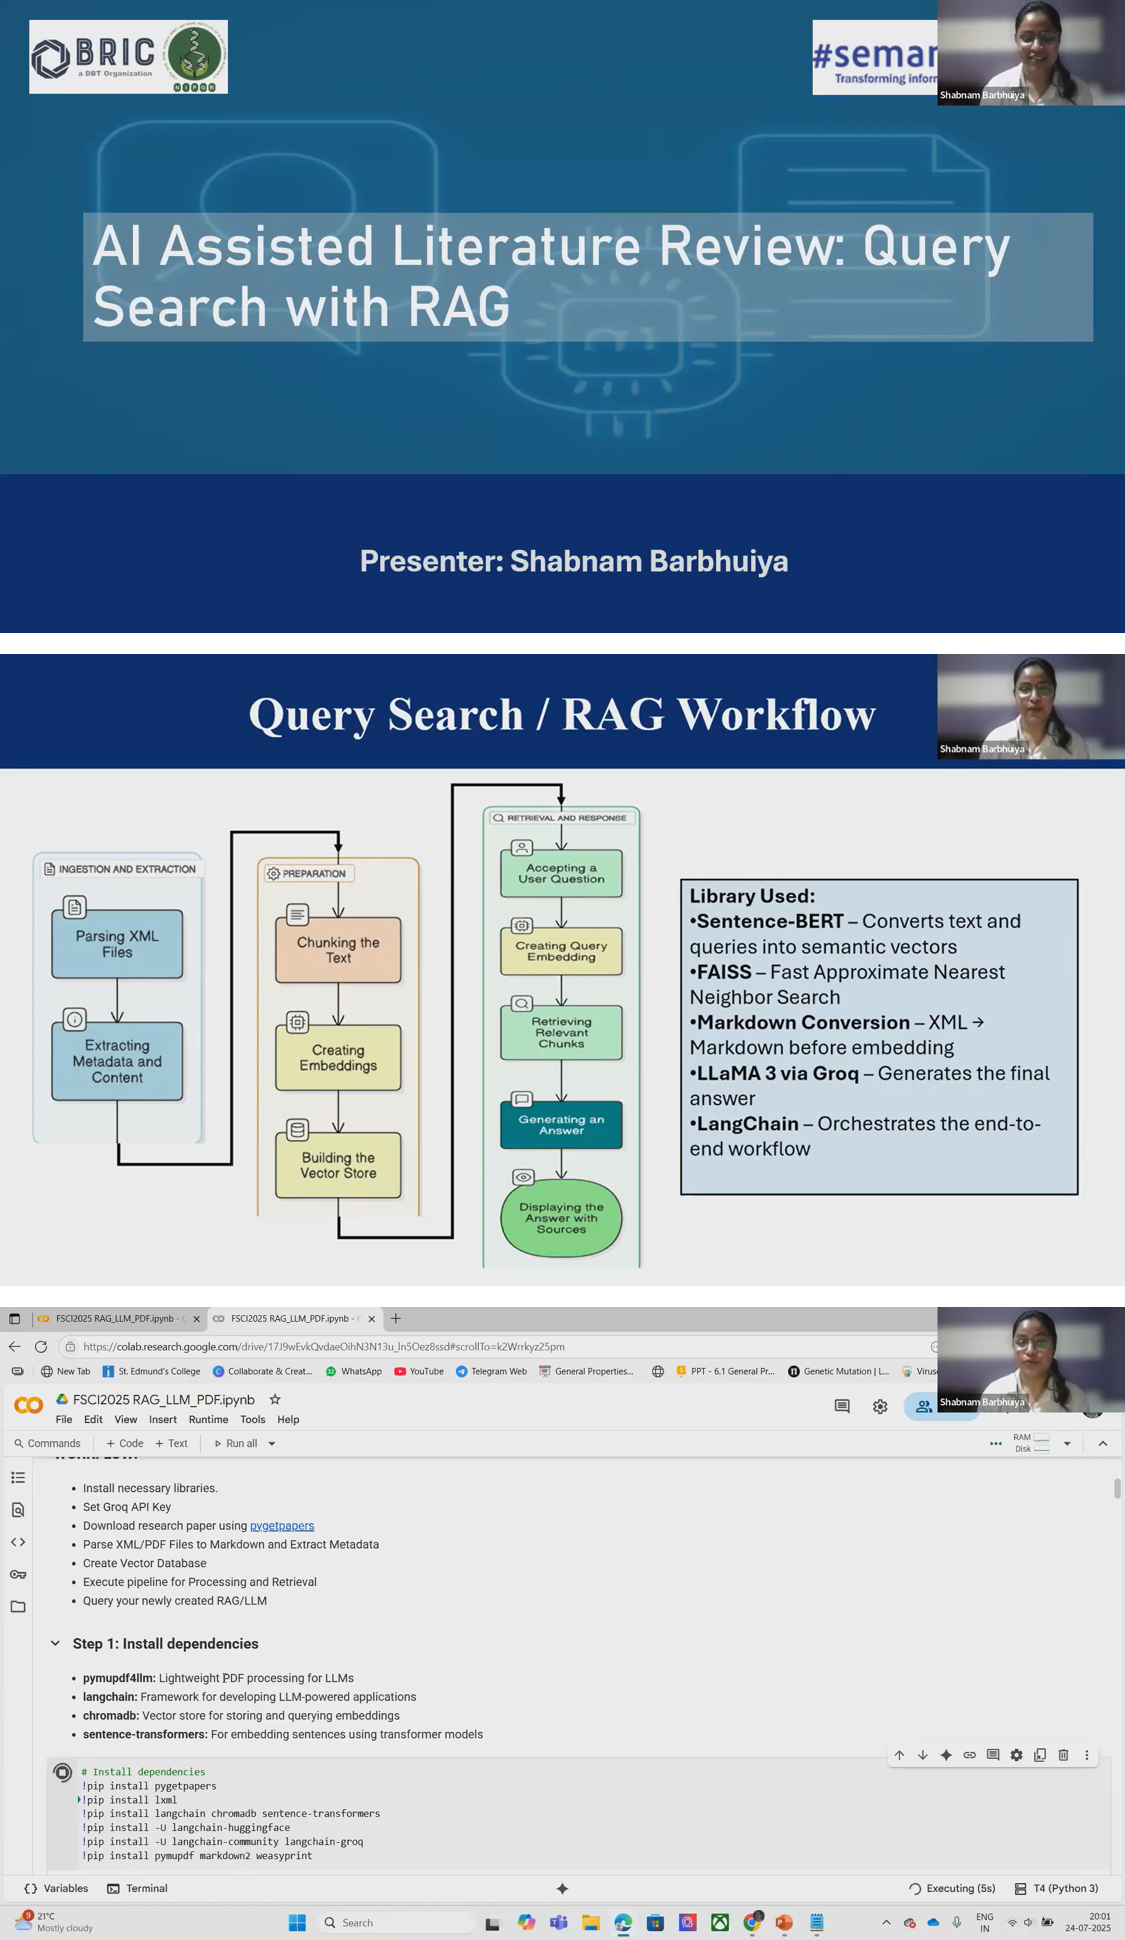Switch to the first FSCI2025 RAG_LLM_PDF tab
This screenshot has height=1940, width=1125.
pos(114,1318)
